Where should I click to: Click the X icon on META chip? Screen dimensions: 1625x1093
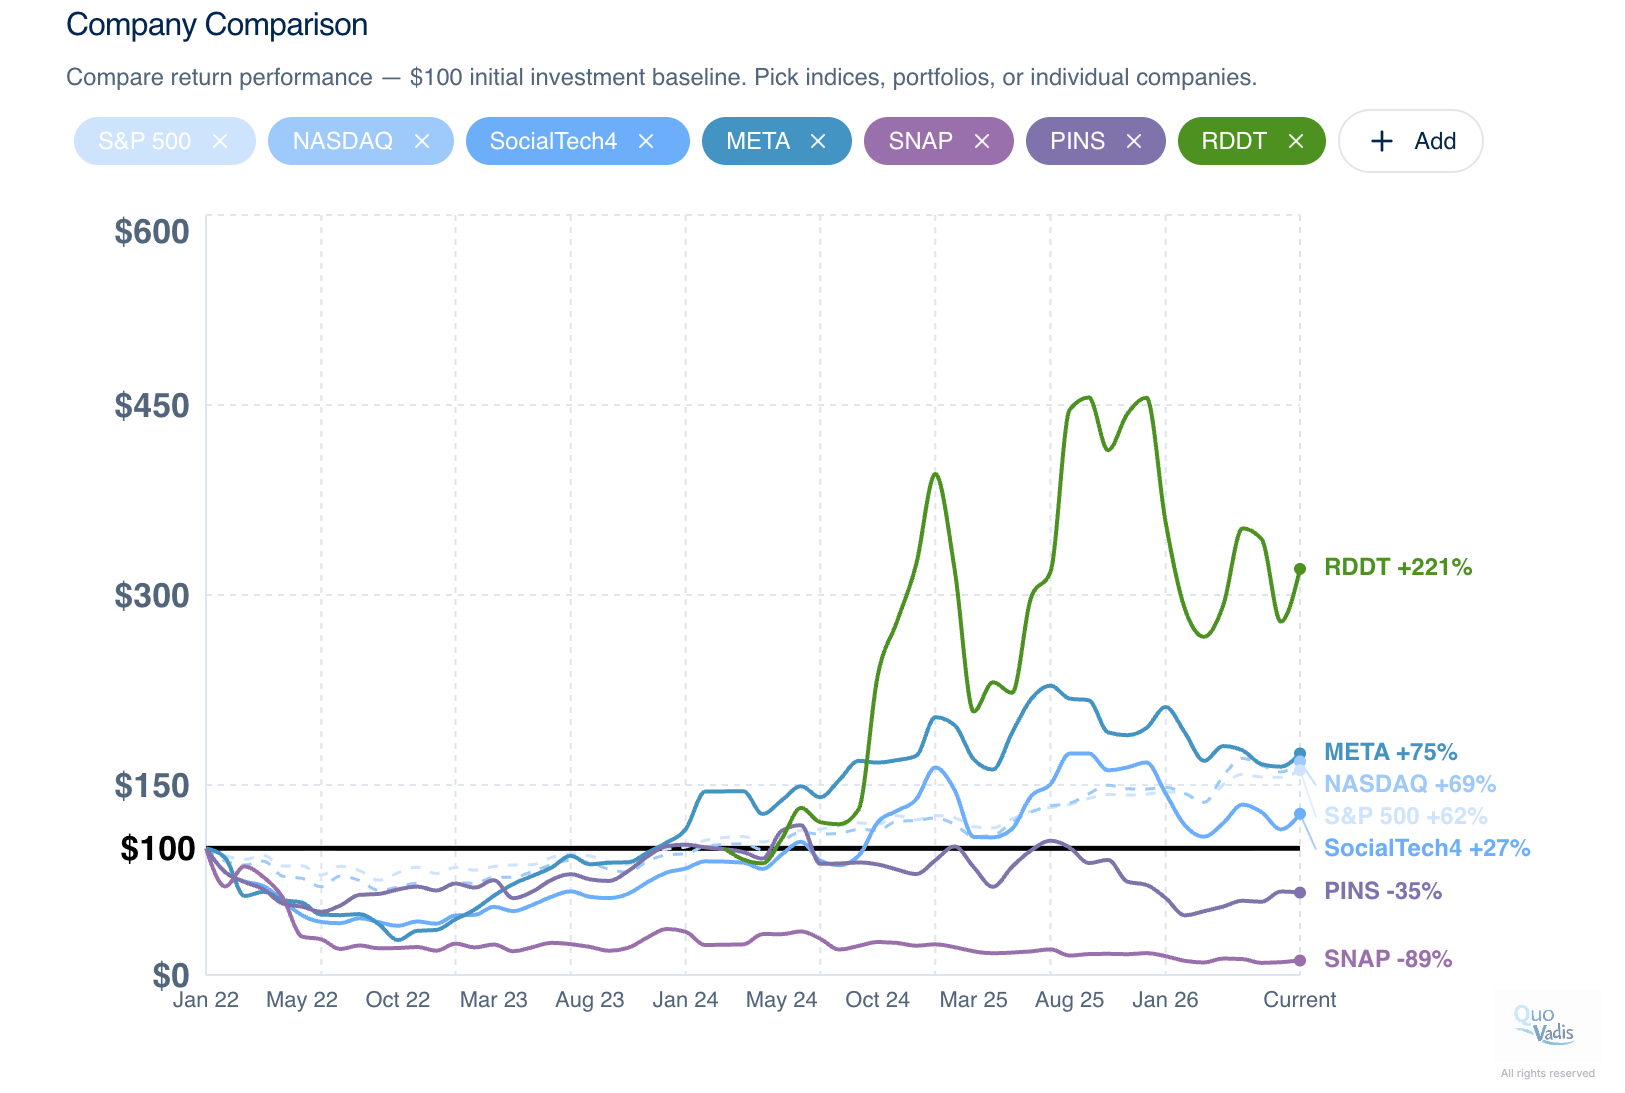coord(818,141)
